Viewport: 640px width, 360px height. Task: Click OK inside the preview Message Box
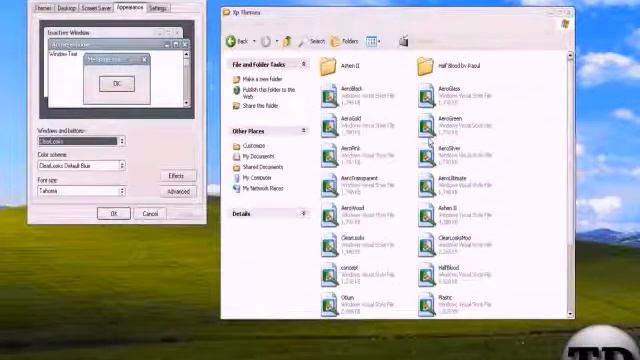117,84
